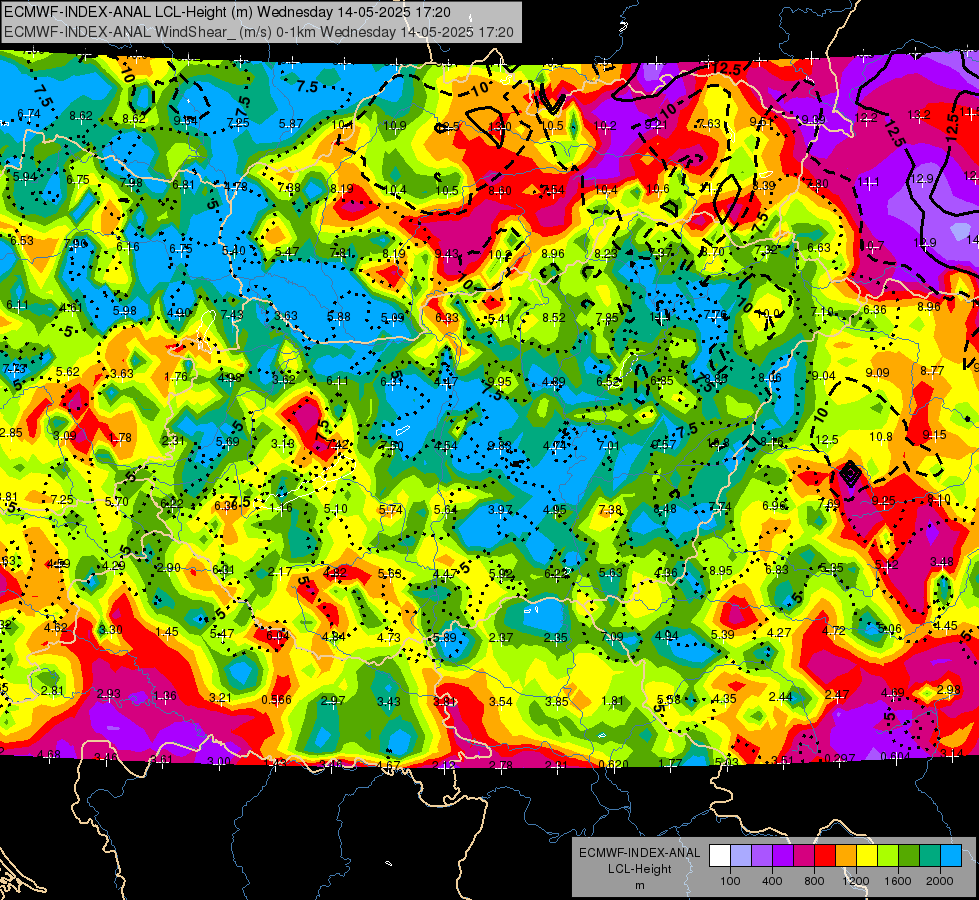979x900 pixels.
Task: Click the orange legend swatch
Action: coord(846,856)
